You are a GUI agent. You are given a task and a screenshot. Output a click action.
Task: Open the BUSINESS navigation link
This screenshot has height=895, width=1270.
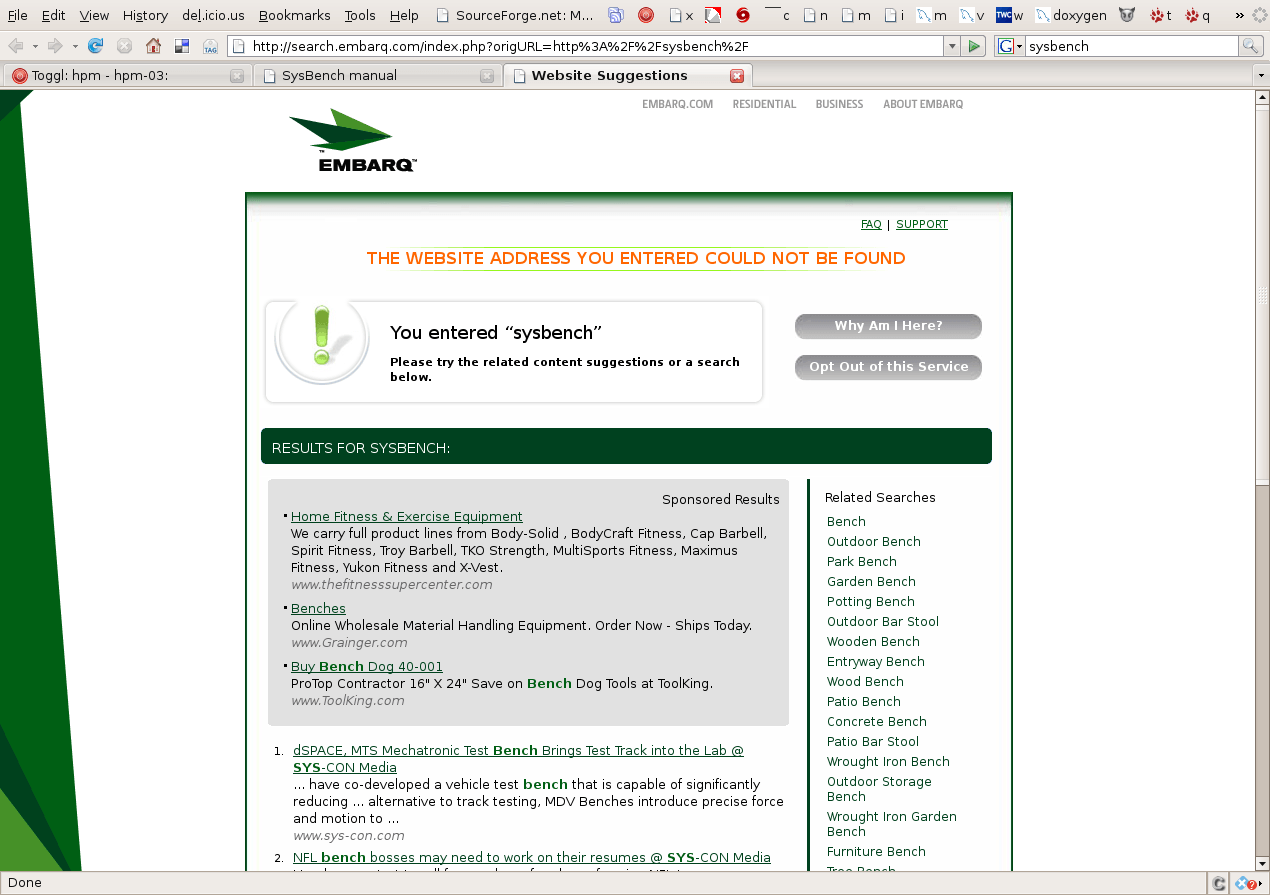[839, 104]
